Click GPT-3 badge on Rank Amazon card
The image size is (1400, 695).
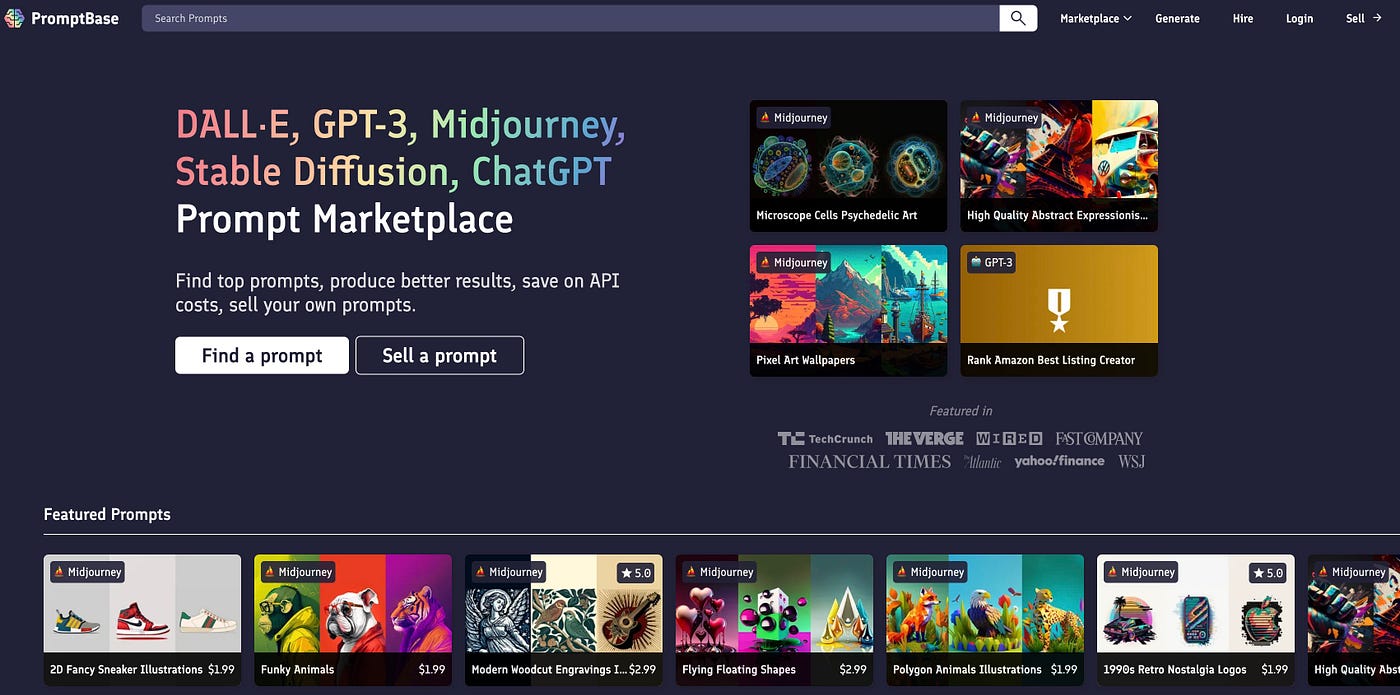point(991,263)
